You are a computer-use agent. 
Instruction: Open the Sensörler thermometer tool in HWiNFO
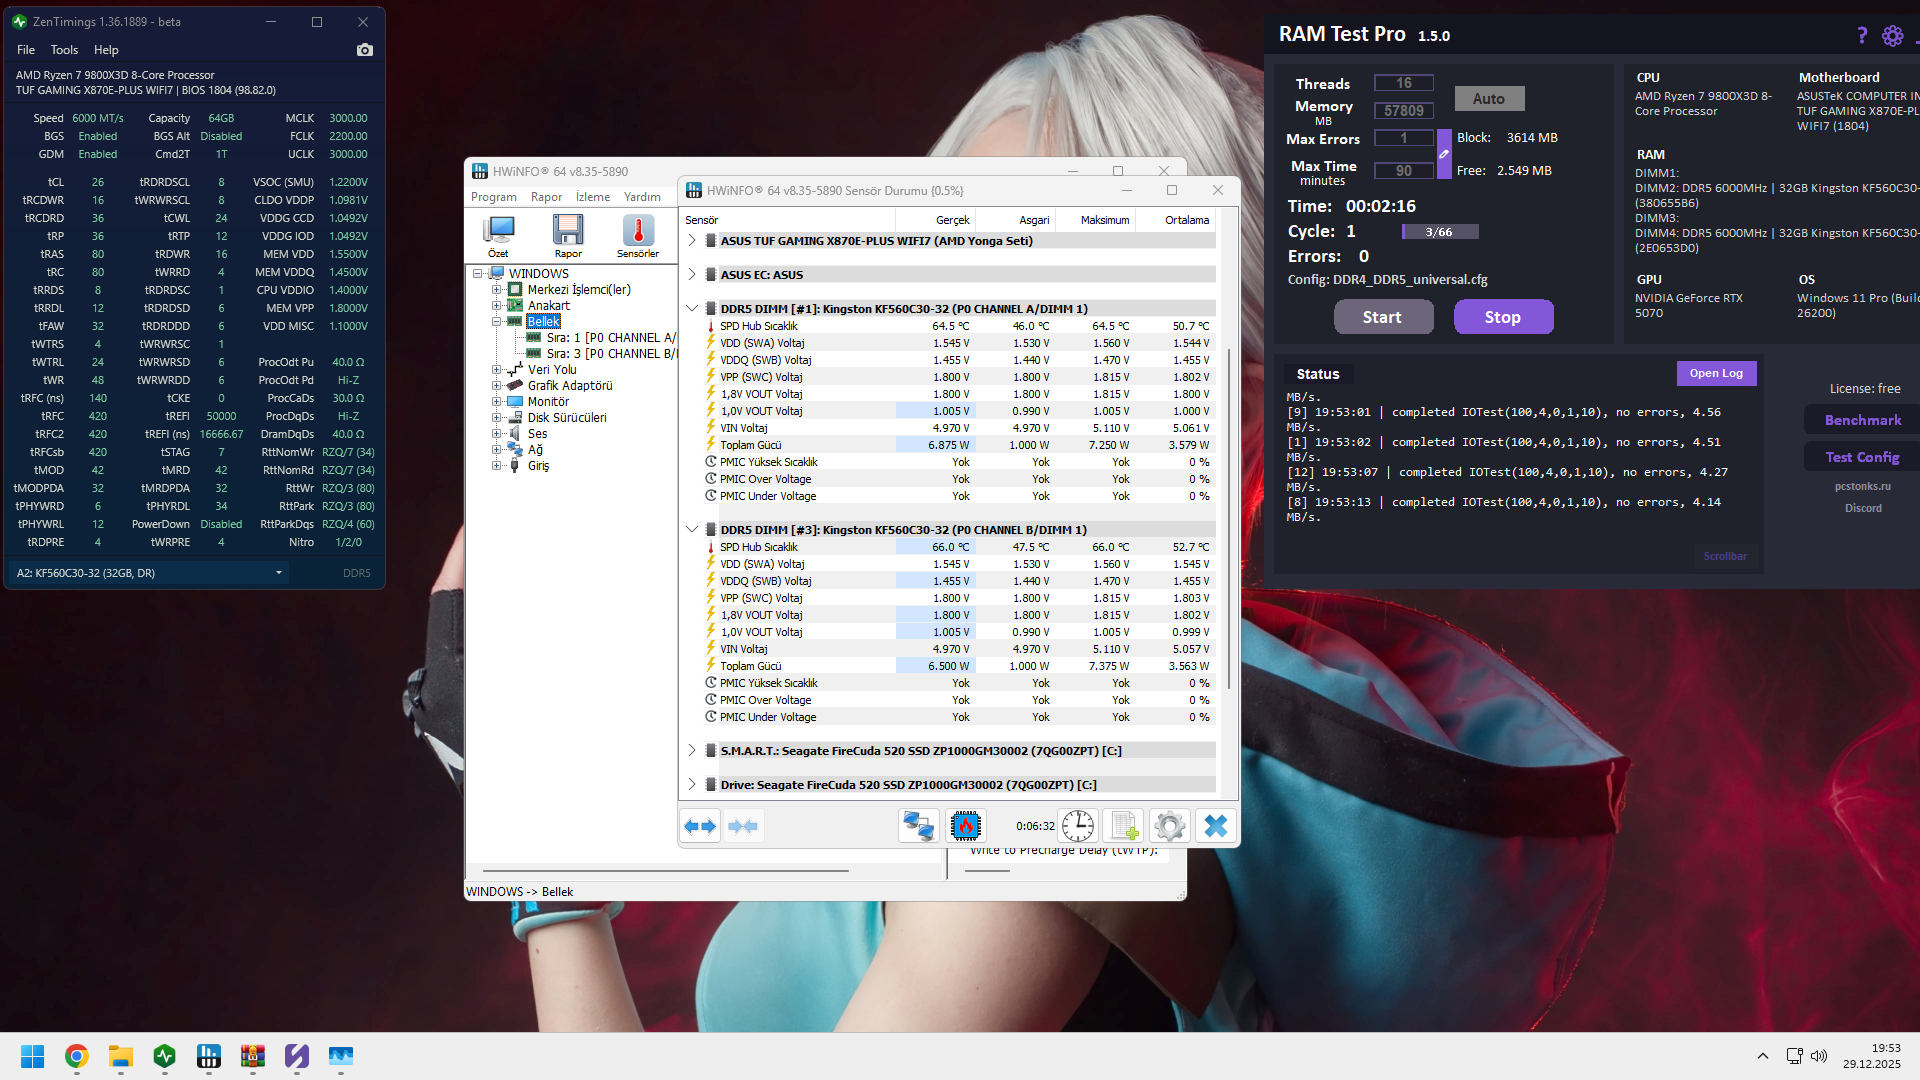638,237
